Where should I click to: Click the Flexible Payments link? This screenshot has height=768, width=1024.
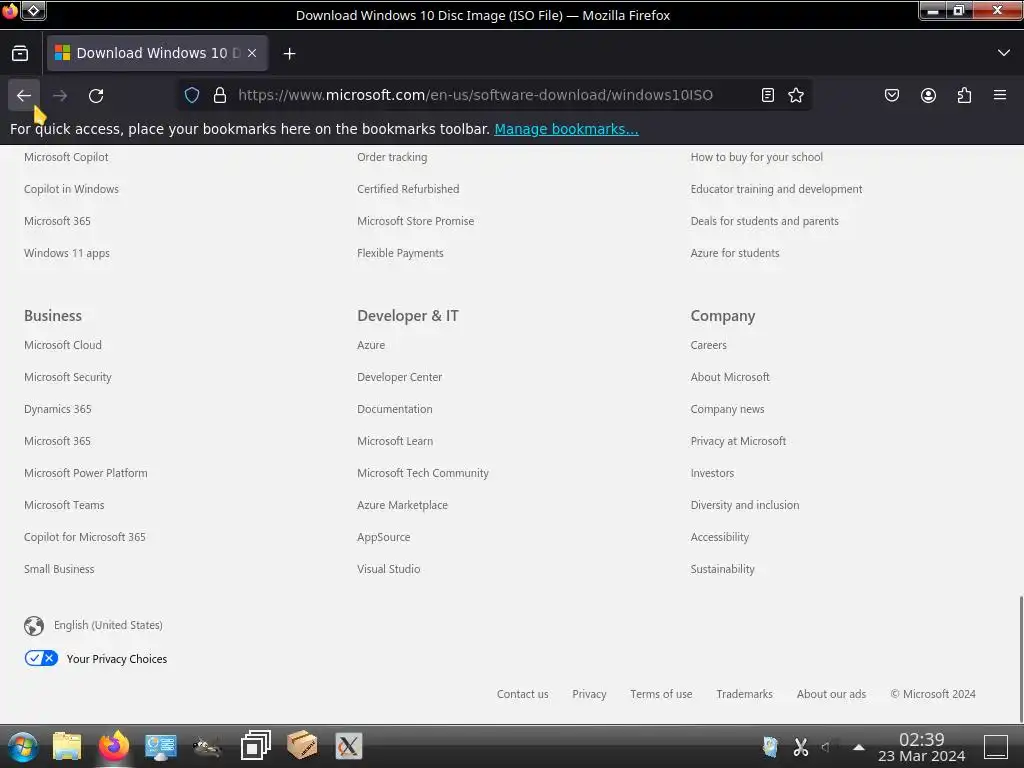(400, 253)
